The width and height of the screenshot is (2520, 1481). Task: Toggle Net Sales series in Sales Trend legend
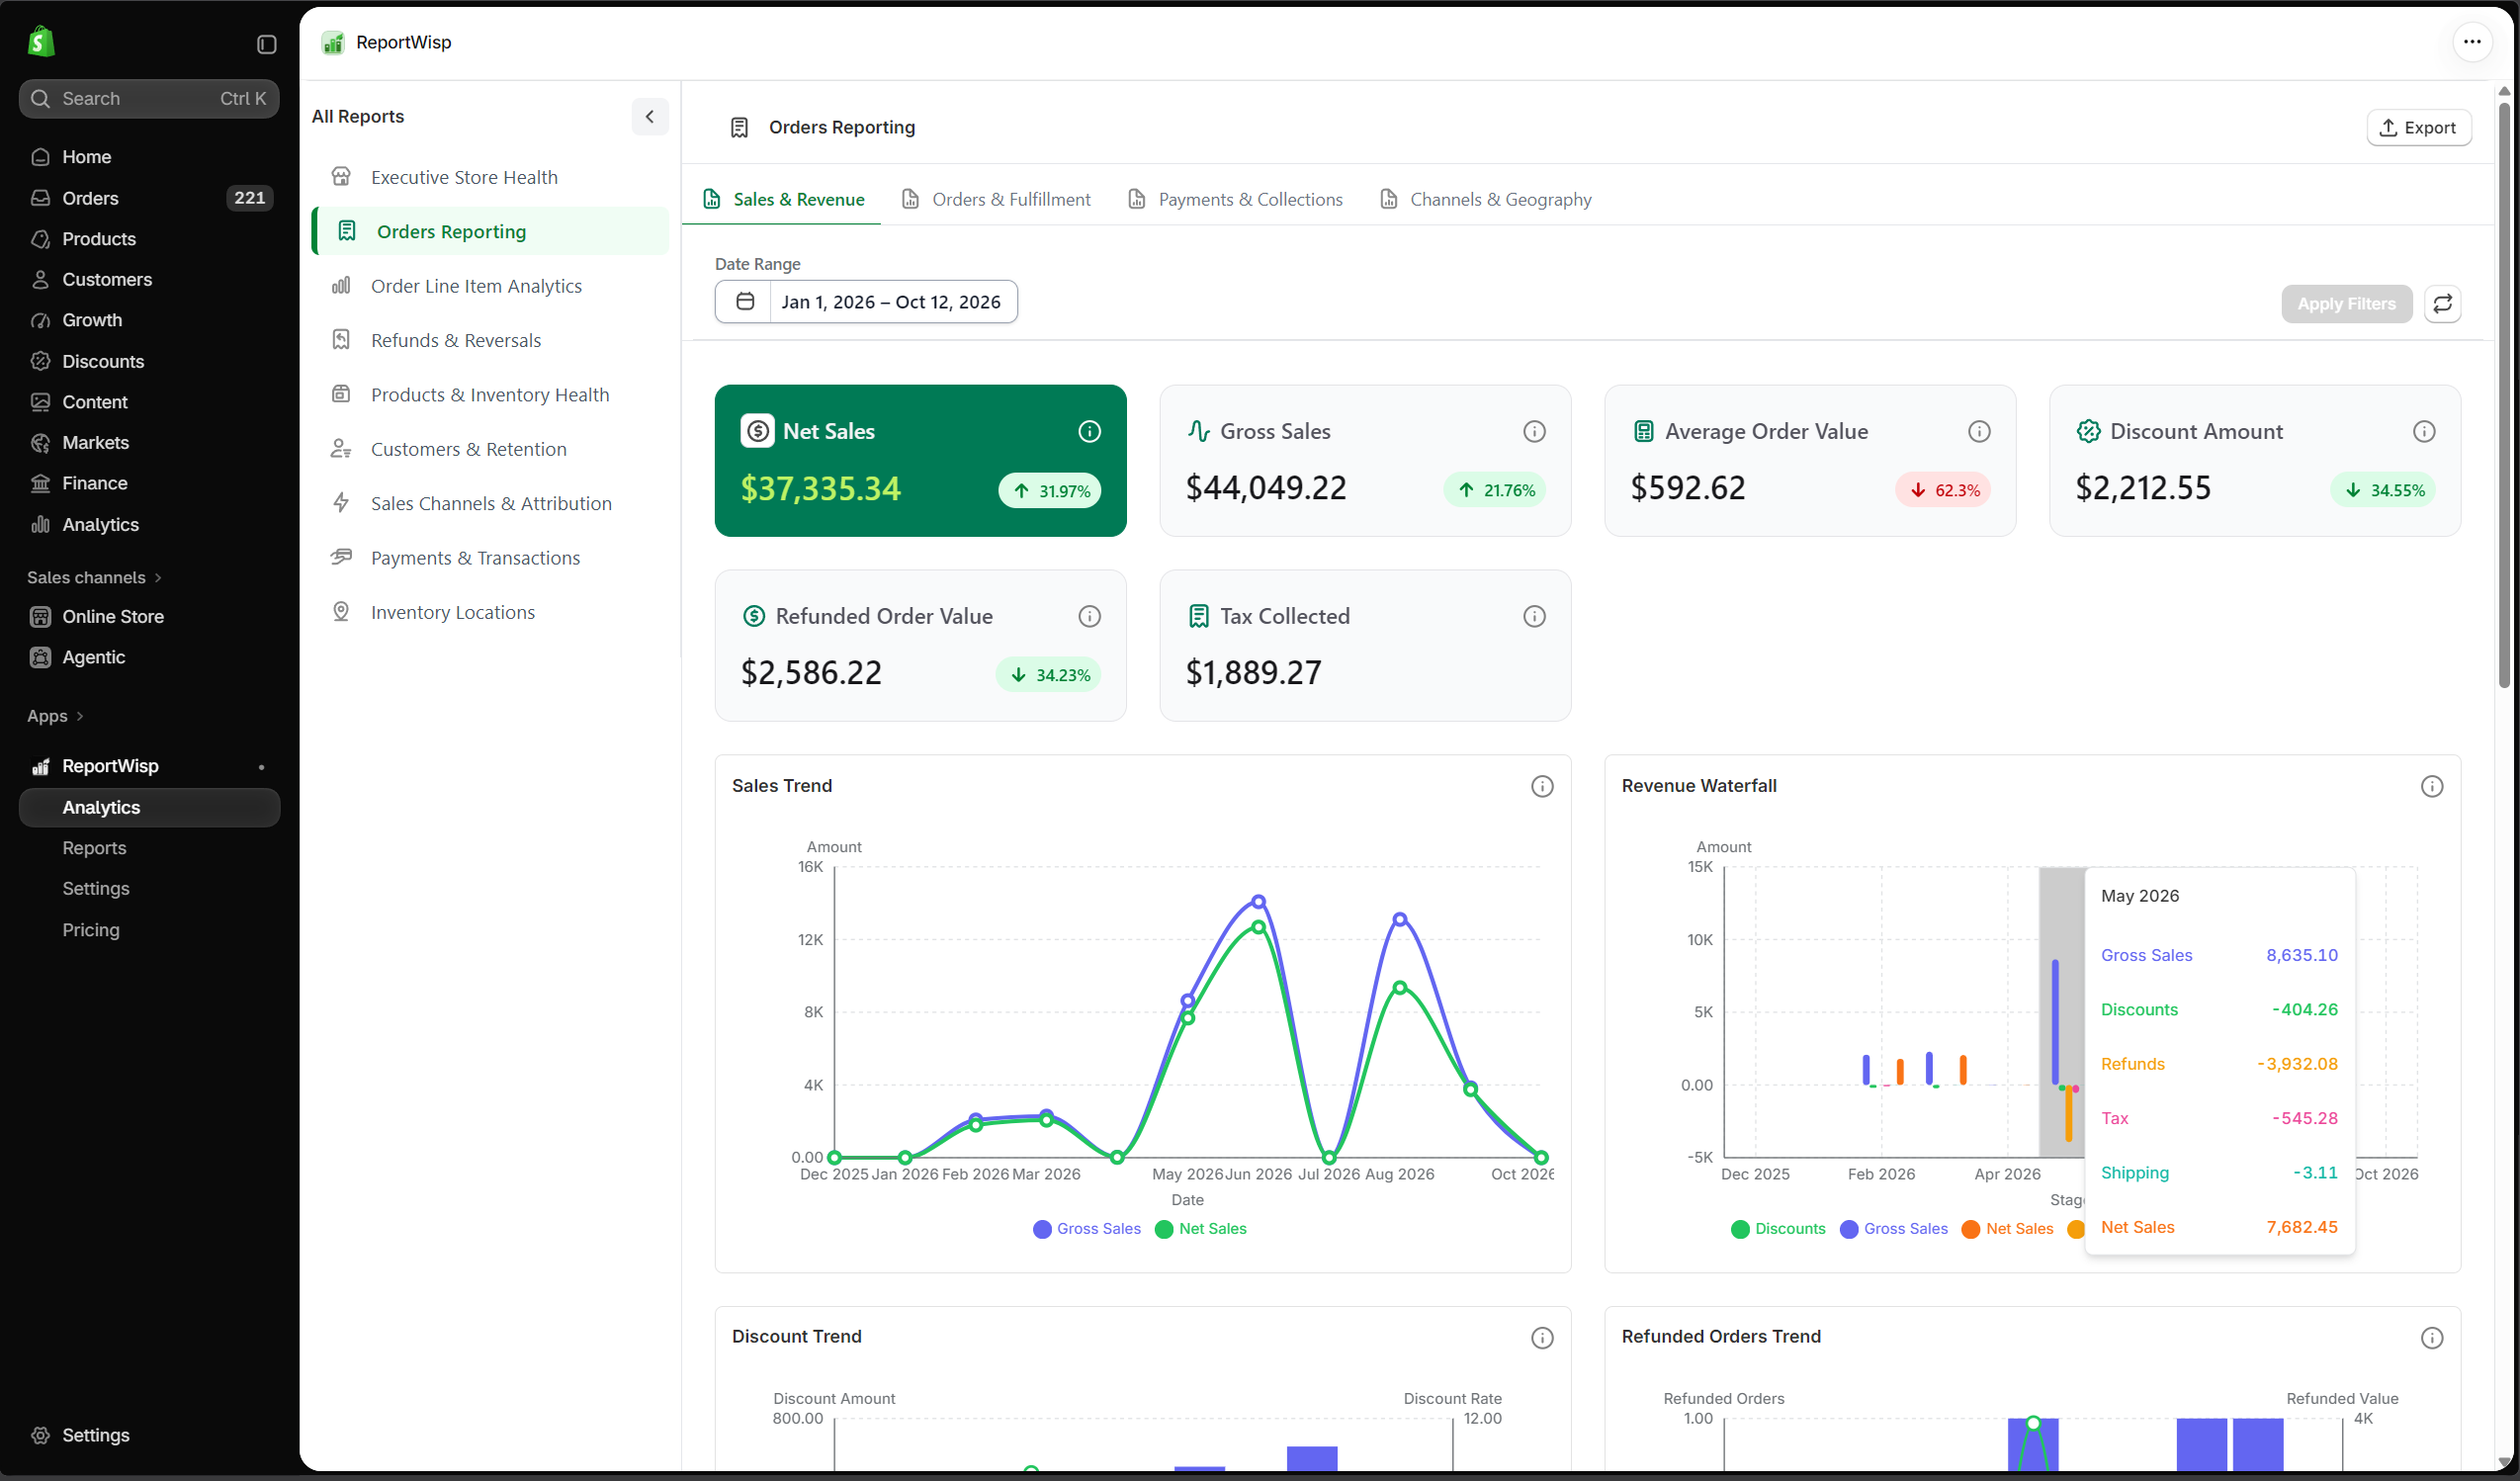coord(1200,1229)
